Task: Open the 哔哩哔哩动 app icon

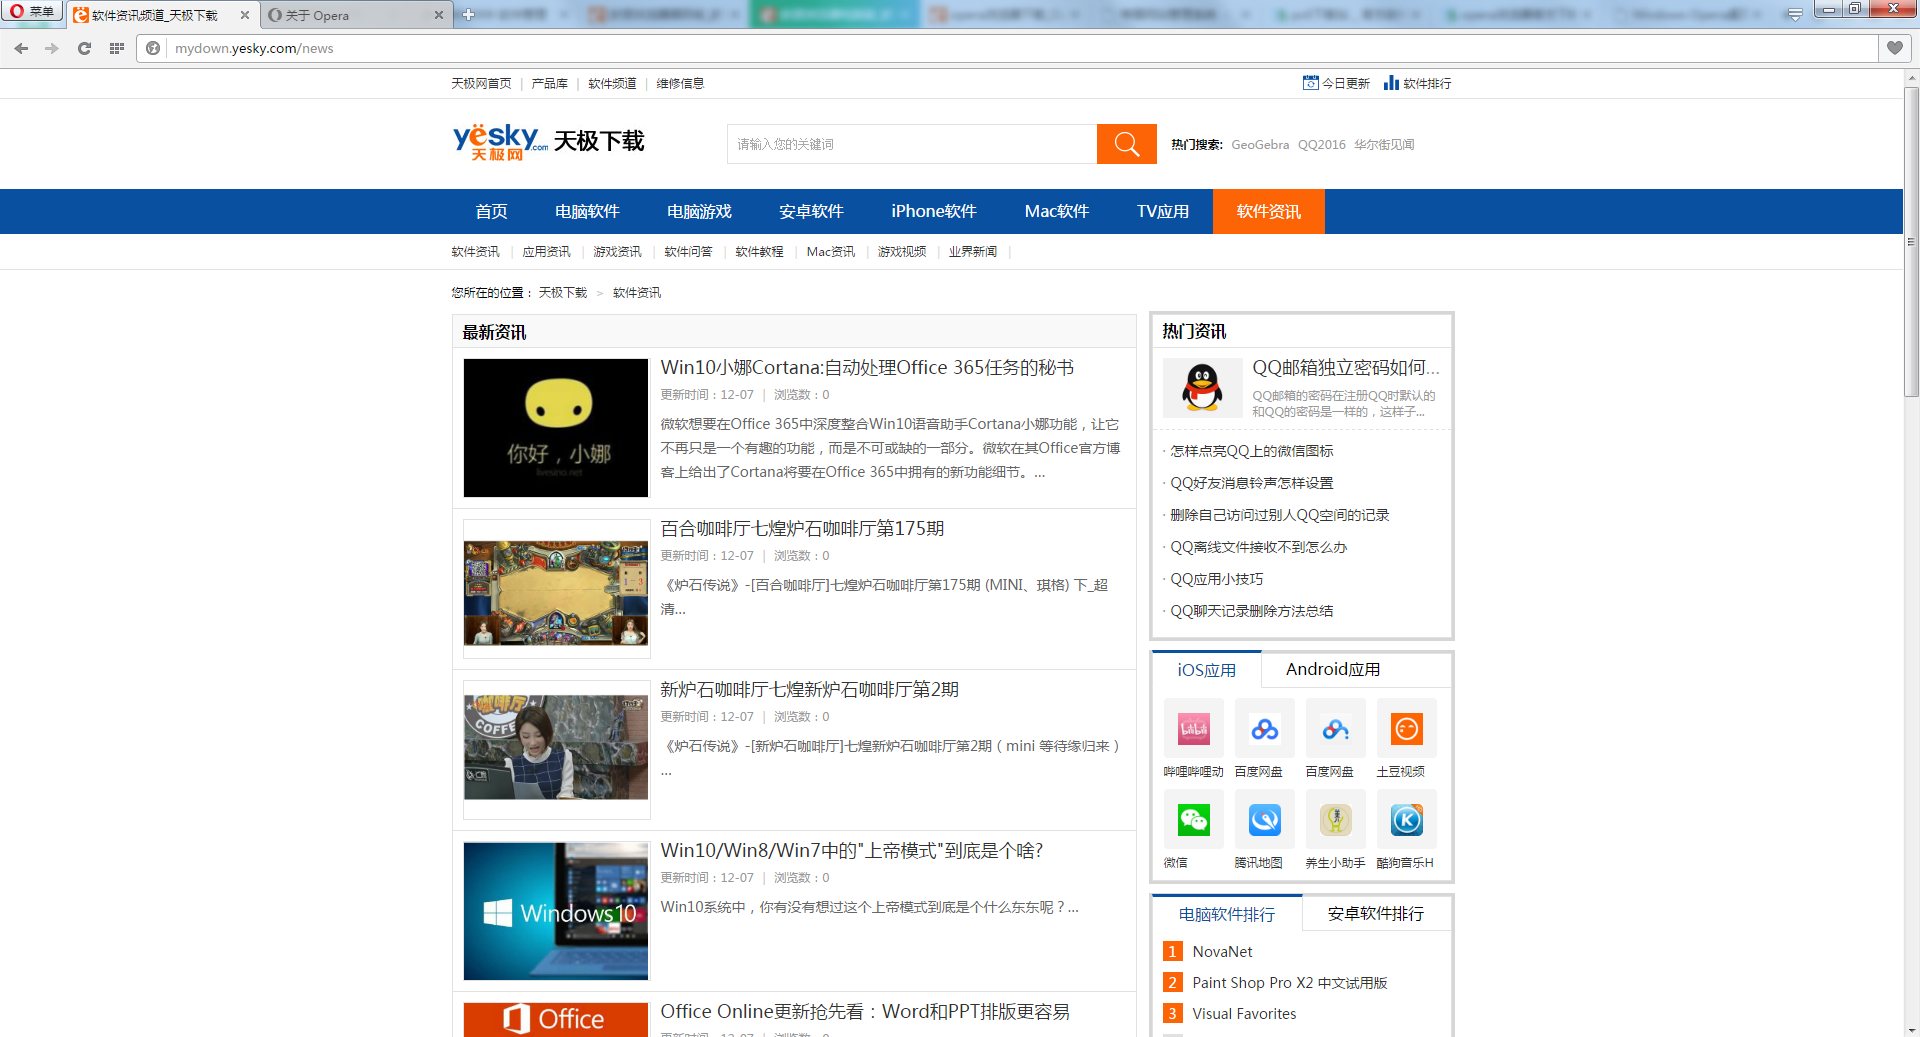Action: [x=1193, y=729]
